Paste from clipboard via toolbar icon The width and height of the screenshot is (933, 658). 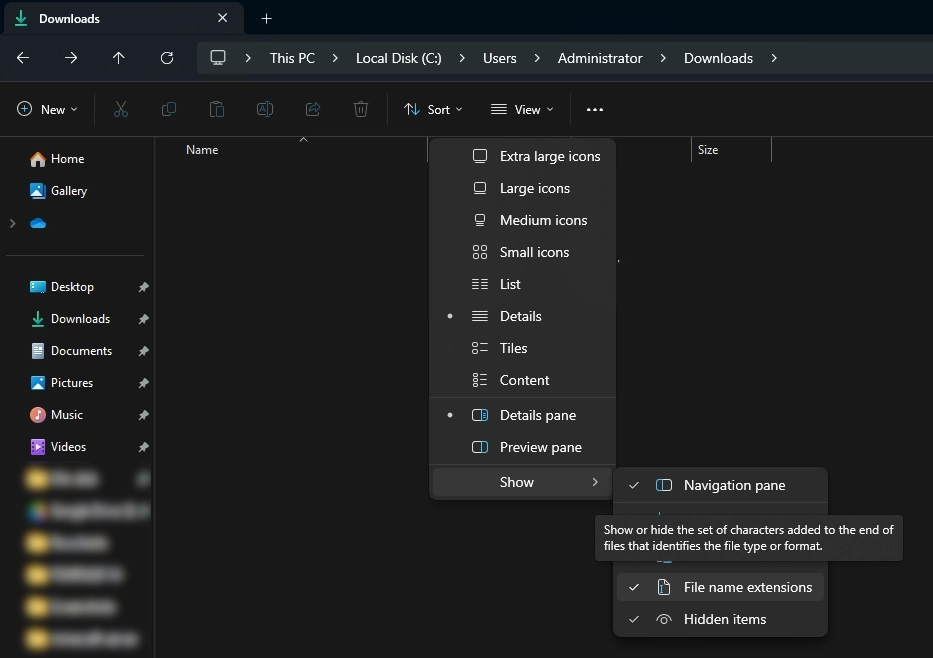(x=216, y=110)
